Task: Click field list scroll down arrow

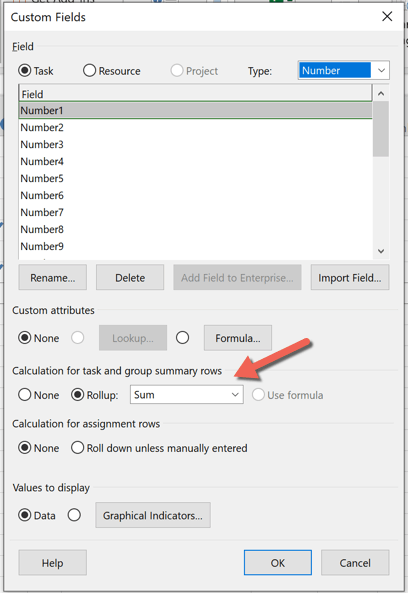Action: coord(381,251)
